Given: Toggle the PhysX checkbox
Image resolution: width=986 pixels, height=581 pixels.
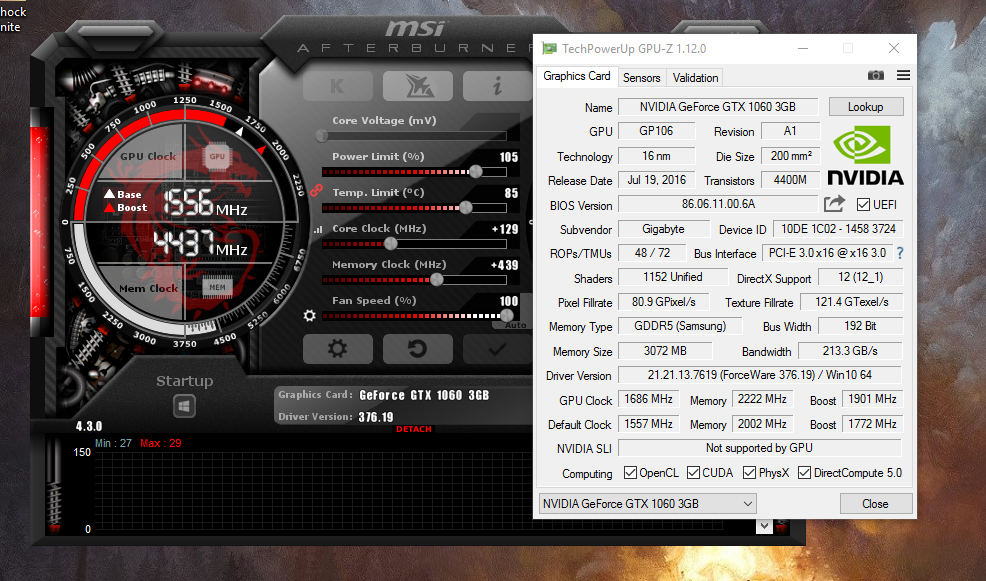Looking at the screenshot, I should coord(749,472).
